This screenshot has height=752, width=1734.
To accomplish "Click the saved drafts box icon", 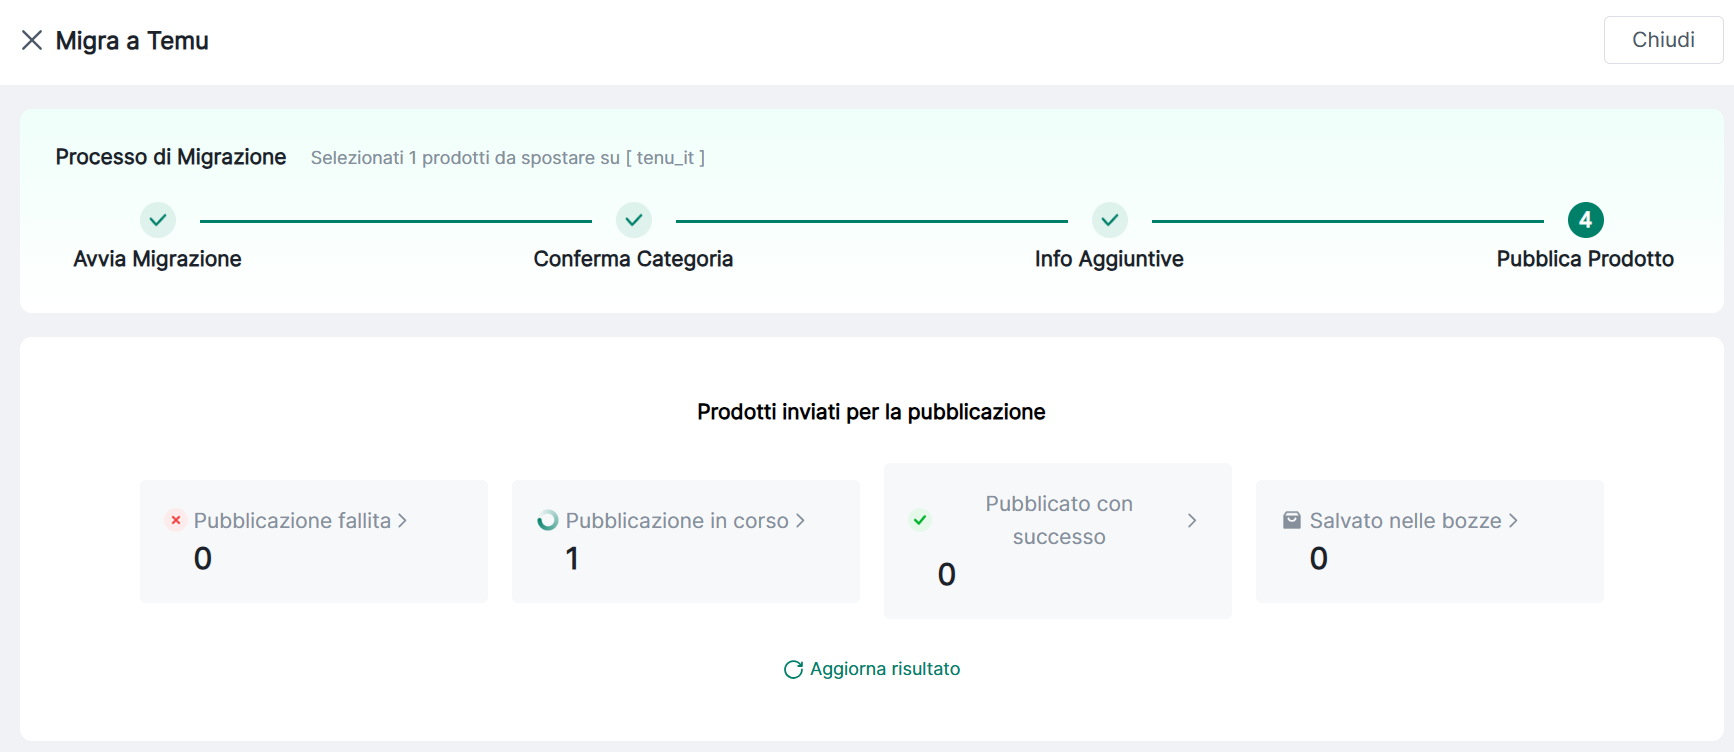I will click(1292, 520).
